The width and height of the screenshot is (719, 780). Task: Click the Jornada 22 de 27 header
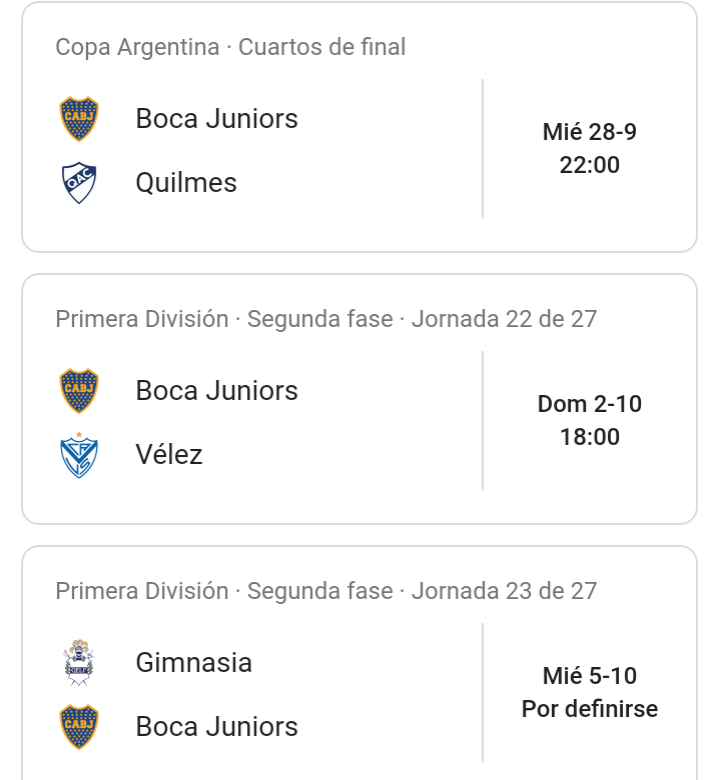504,319
